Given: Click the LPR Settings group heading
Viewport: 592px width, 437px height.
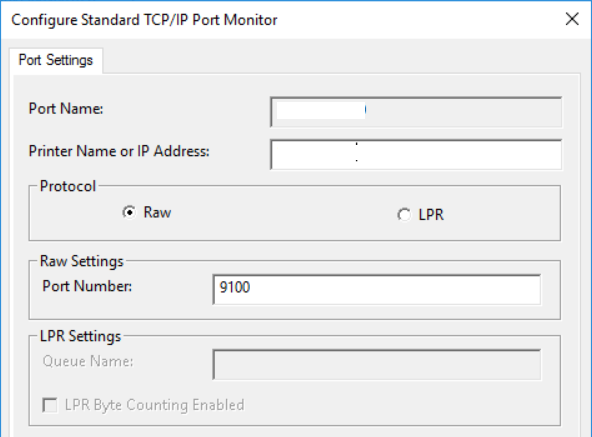Looking at the screenshot, I should 80,336.
